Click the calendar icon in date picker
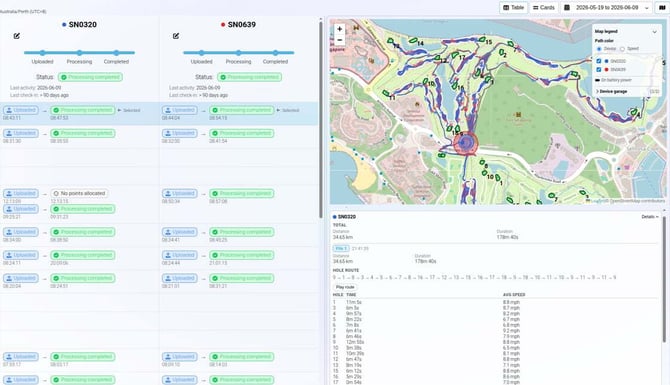 (567, 8)
